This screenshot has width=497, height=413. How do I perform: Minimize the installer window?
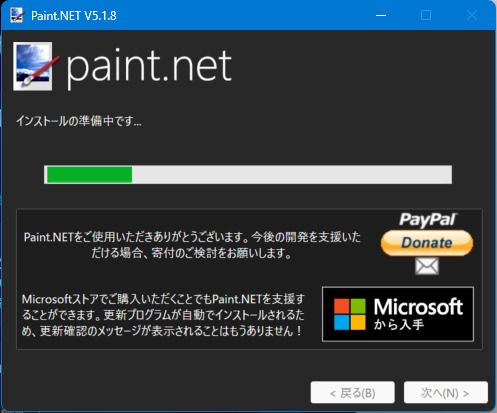(381, 15)
